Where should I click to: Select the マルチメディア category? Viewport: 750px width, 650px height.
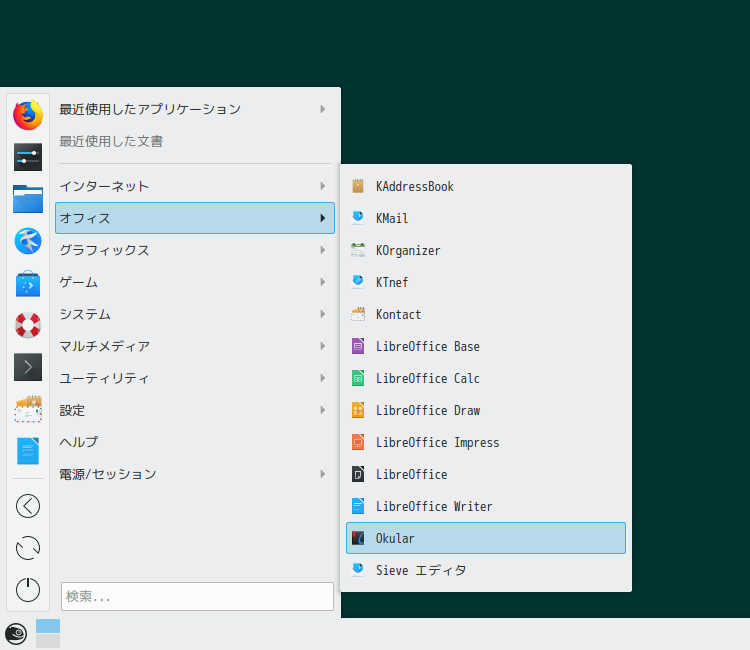click(x=195, y=346)
